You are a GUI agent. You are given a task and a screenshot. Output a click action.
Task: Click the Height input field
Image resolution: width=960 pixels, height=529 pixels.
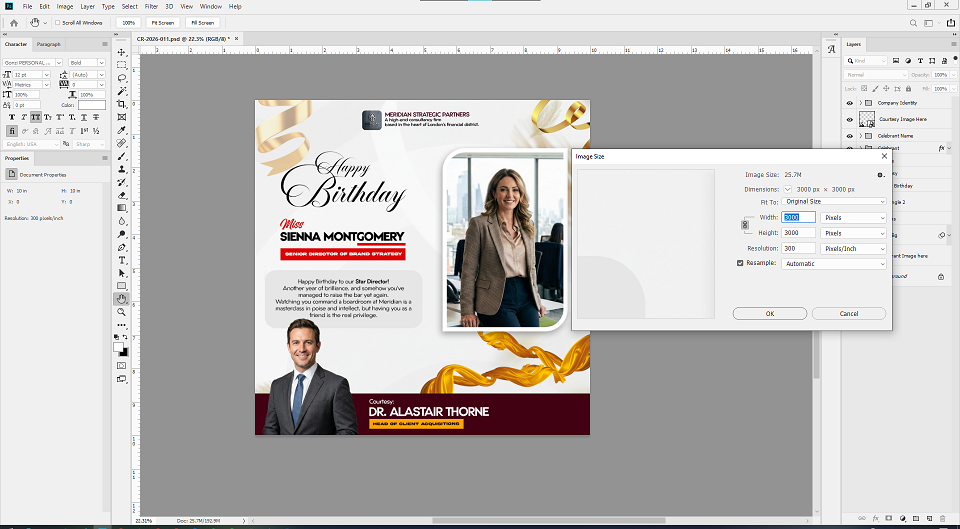(798, 233)
